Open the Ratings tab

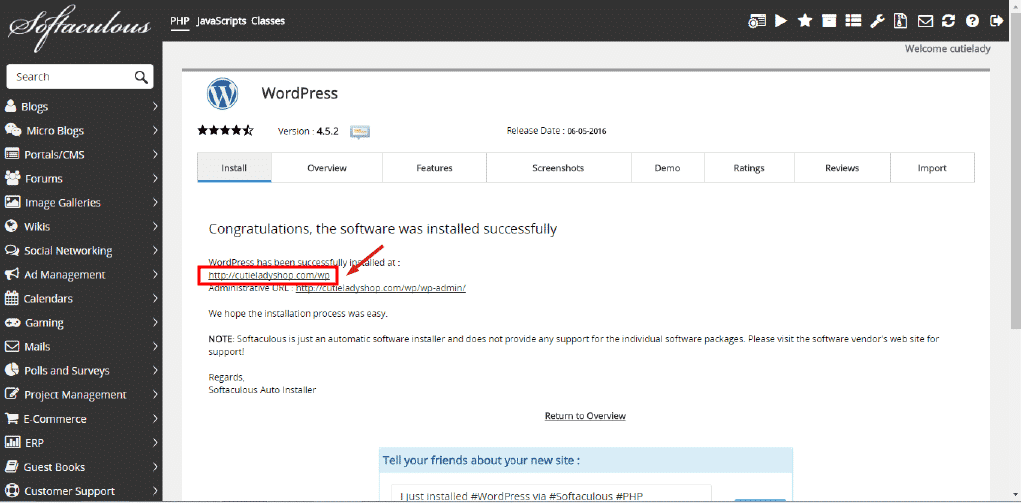point(749,167)
